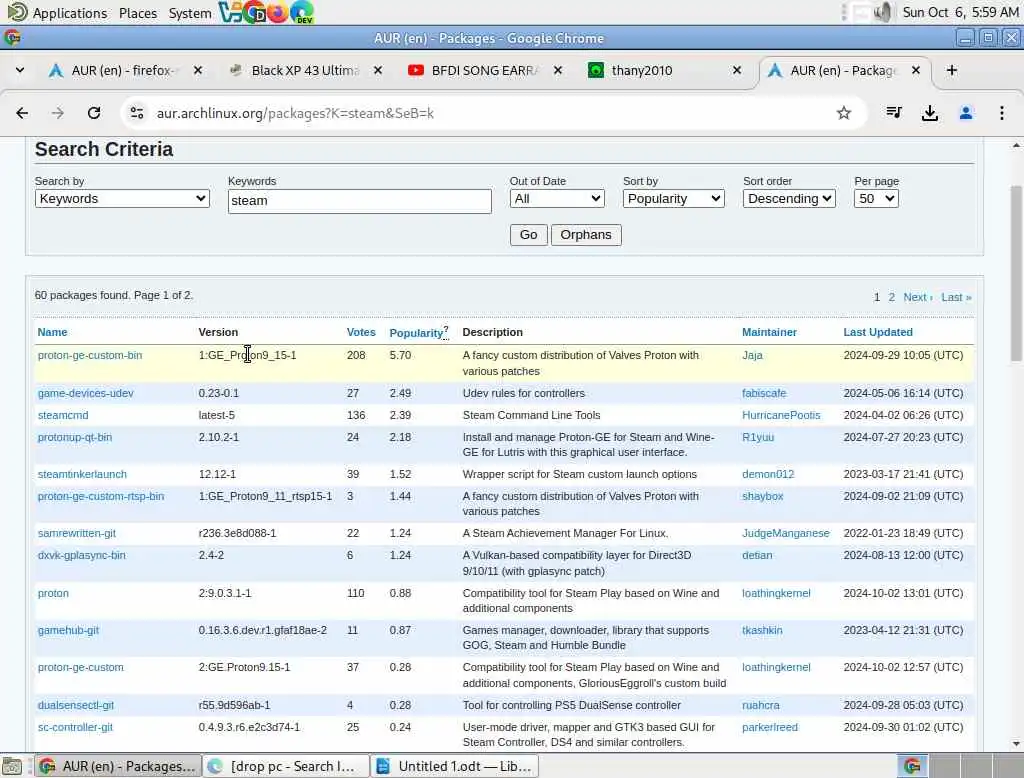Image resolution: width=1024 pixels, height=778 pixels.
Task: Open the media controls icon
Action: click(894, 113)
